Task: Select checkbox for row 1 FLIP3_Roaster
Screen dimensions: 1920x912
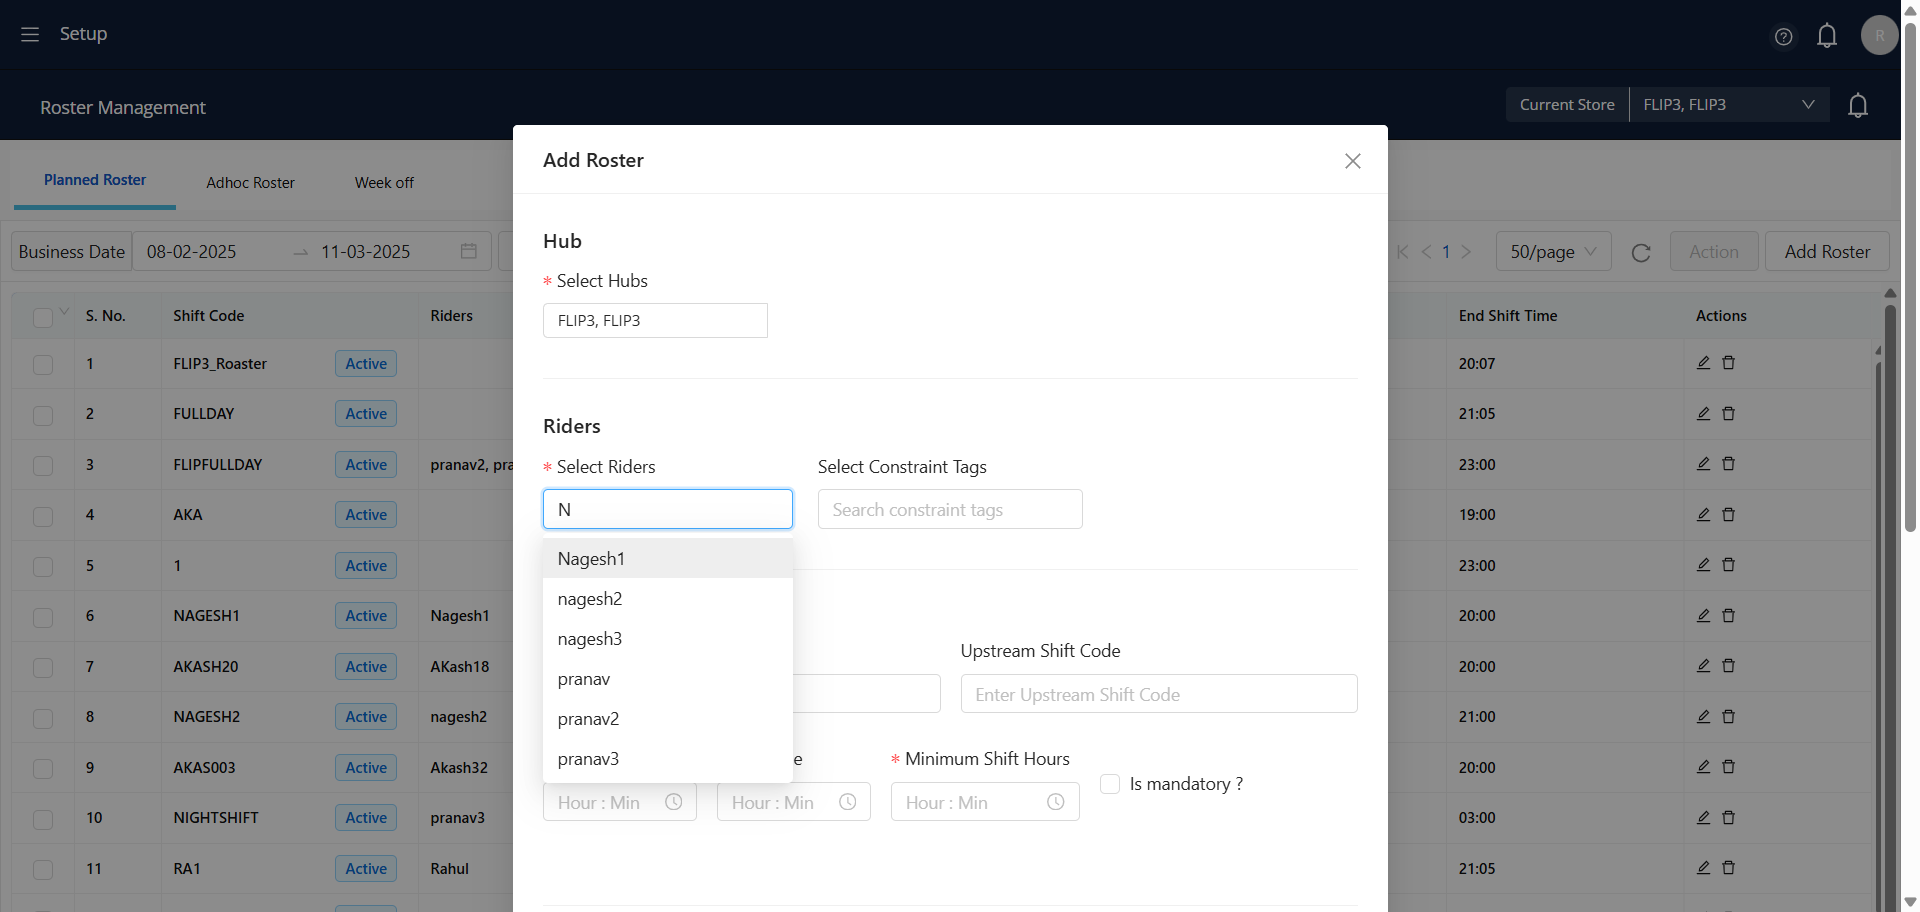Action: click(x=43, y=364)
